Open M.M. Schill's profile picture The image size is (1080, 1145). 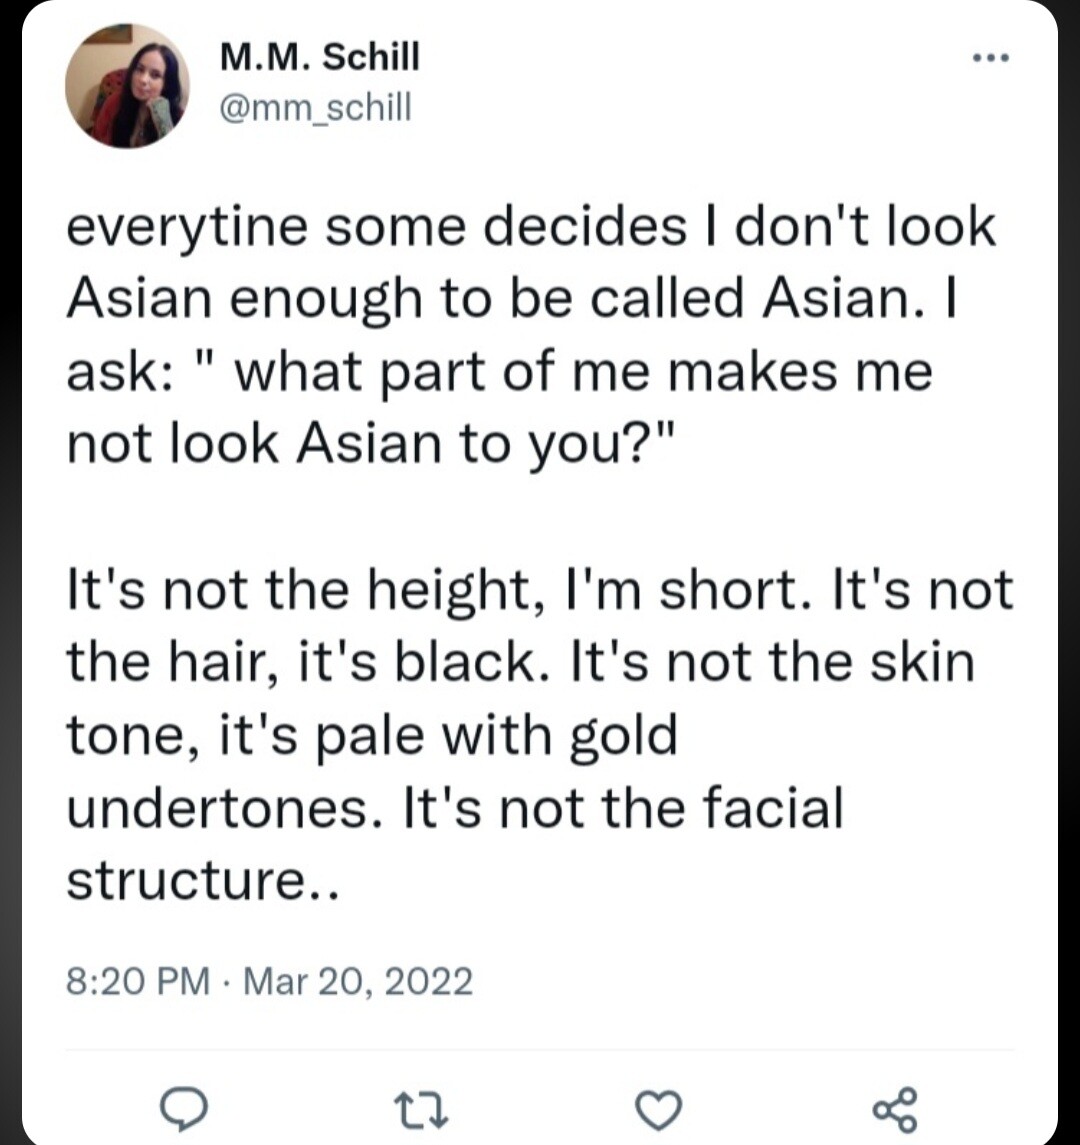(128, 86)
